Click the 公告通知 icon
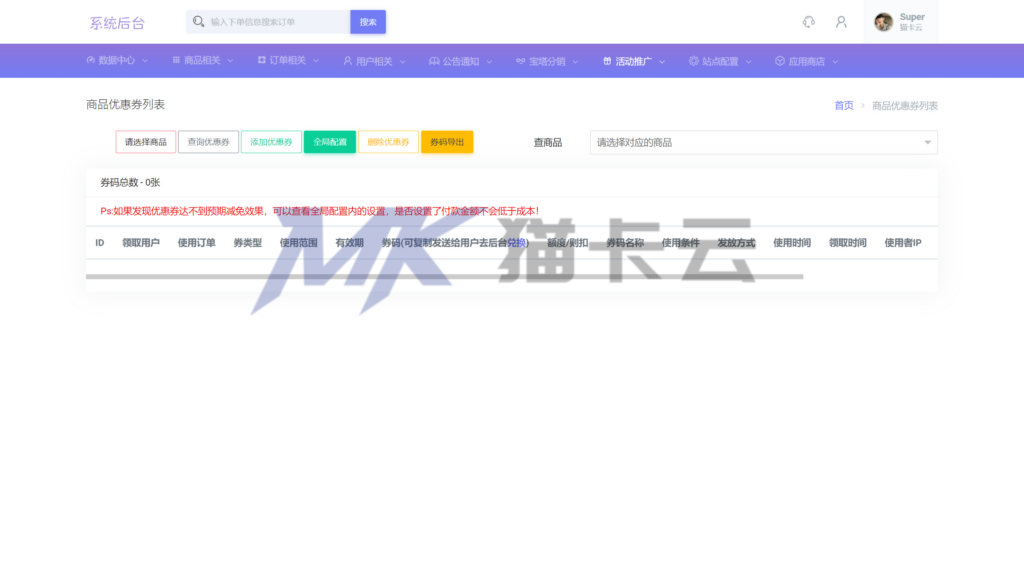1024x583 pixels. (434, 61)
